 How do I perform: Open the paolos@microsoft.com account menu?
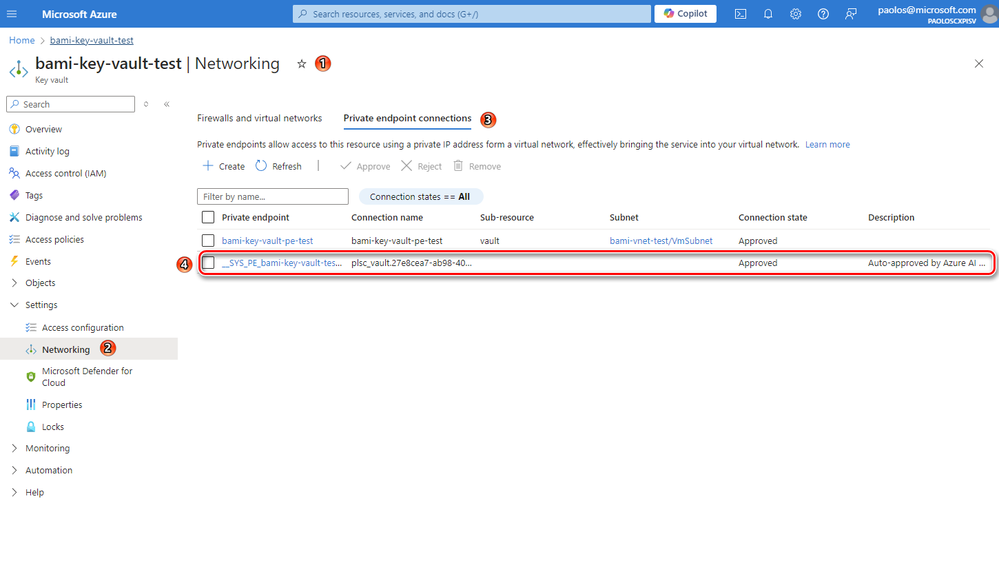point(935,14)
